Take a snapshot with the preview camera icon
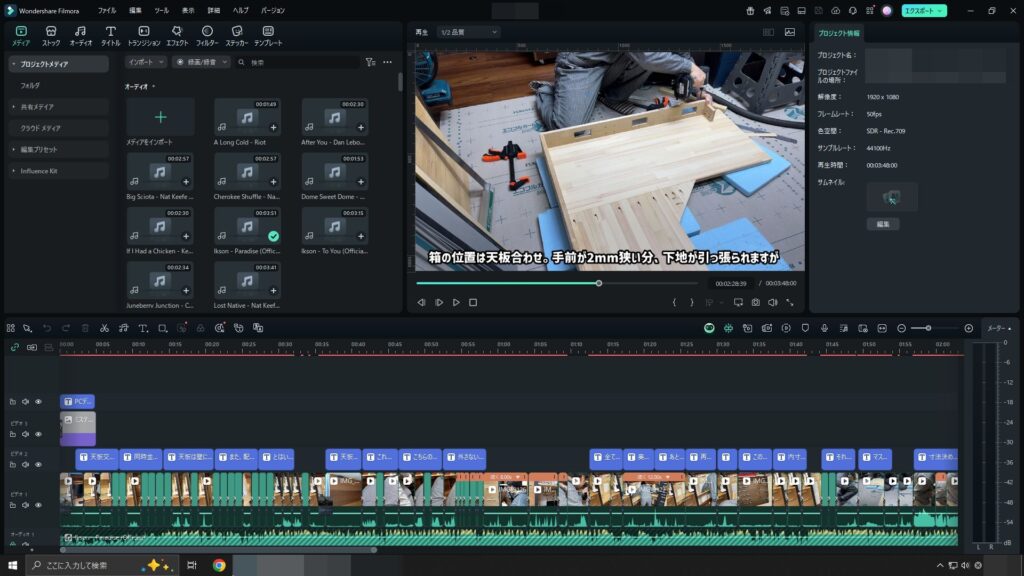1024x576 pixels. pyautogui.click(x=756, y=302)
